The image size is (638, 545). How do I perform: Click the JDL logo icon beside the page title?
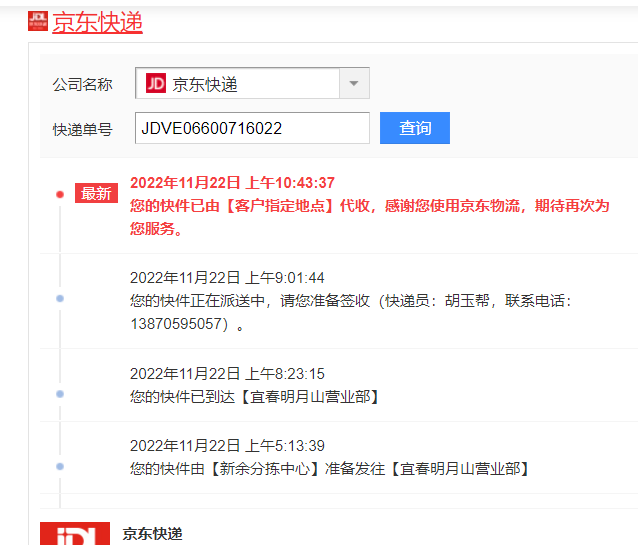pos(38,21)
